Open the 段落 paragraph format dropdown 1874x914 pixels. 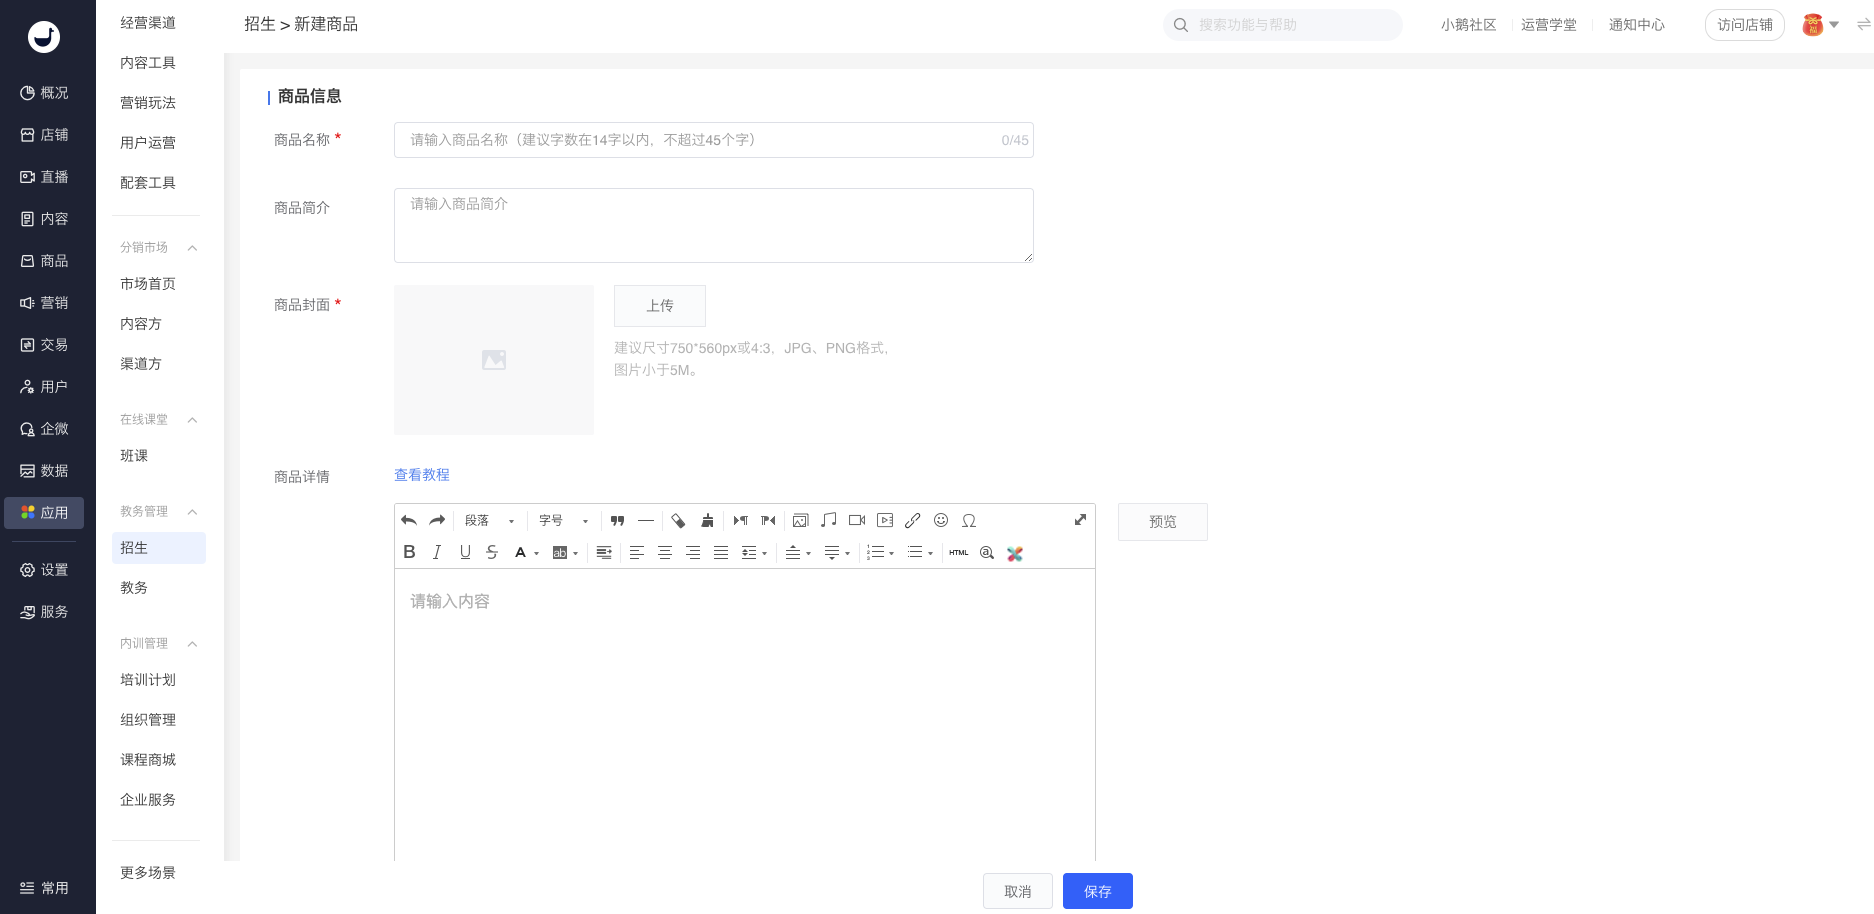pos(490,520)
